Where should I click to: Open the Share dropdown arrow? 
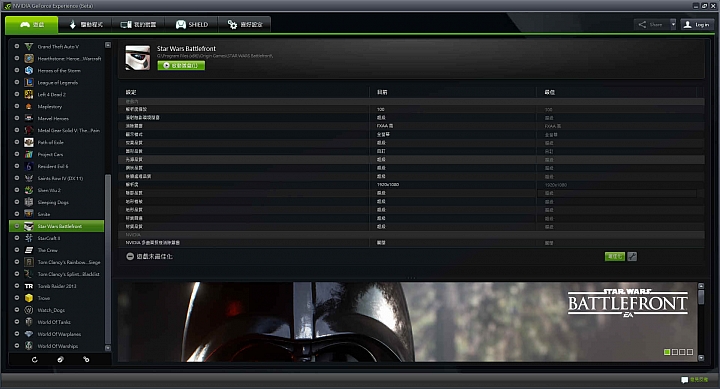click(673, 24)
